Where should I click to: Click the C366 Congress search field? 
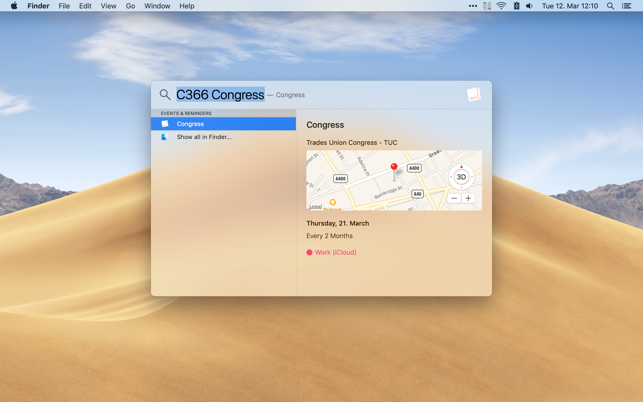220,95
